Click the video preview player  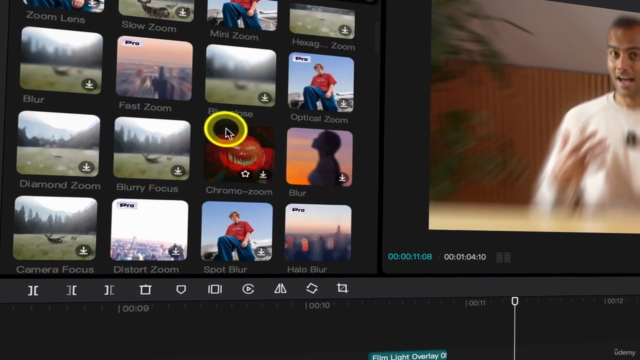pos(534,116)
